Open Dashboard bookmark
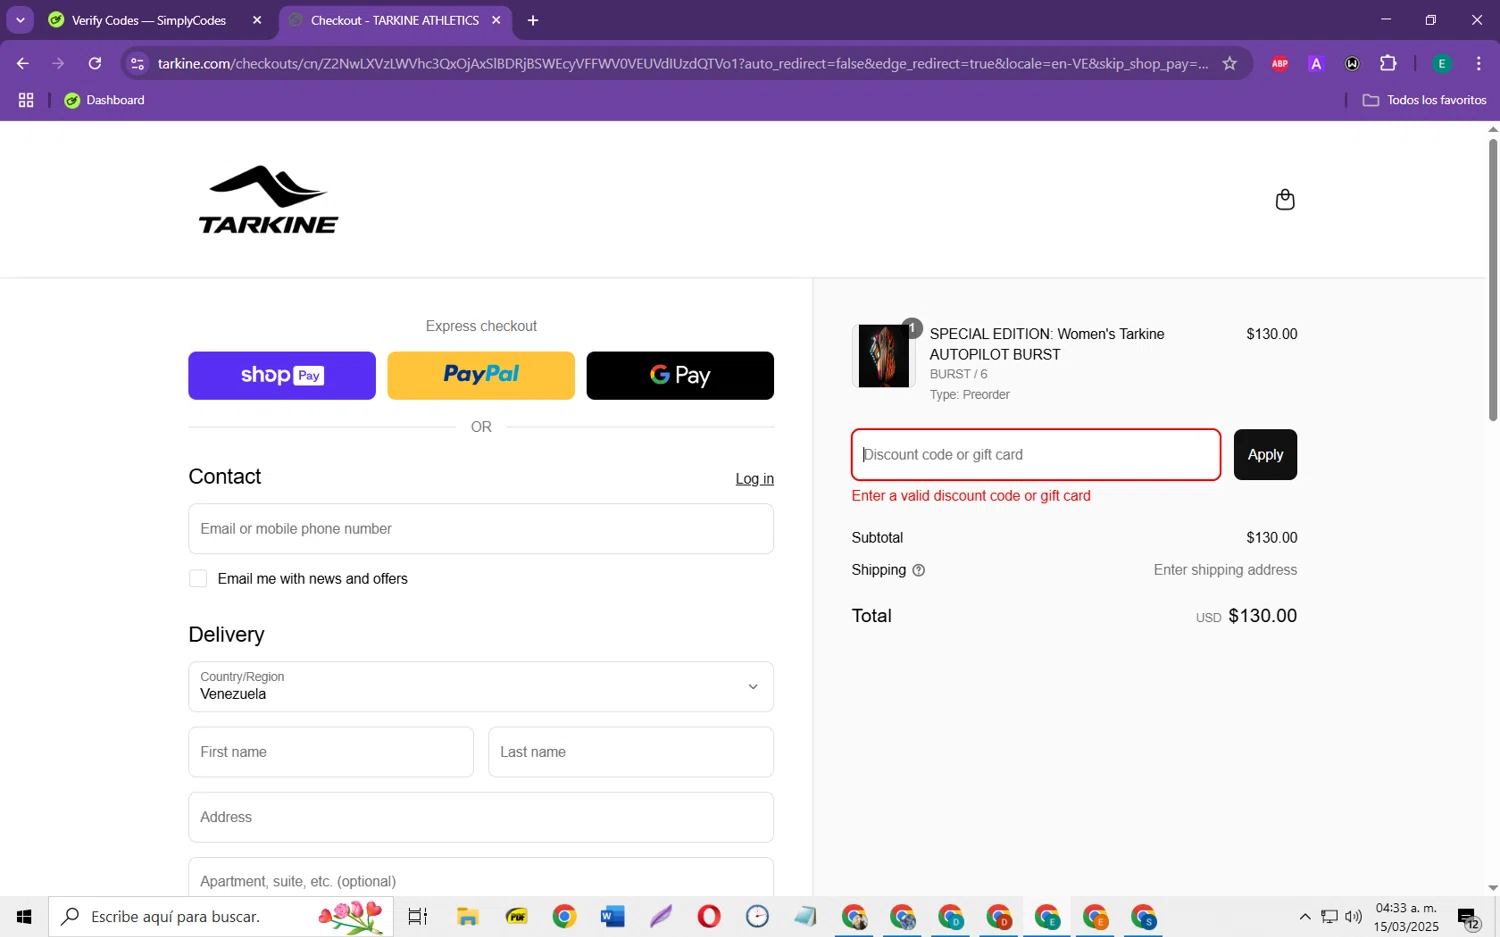 tap(105, 100)
